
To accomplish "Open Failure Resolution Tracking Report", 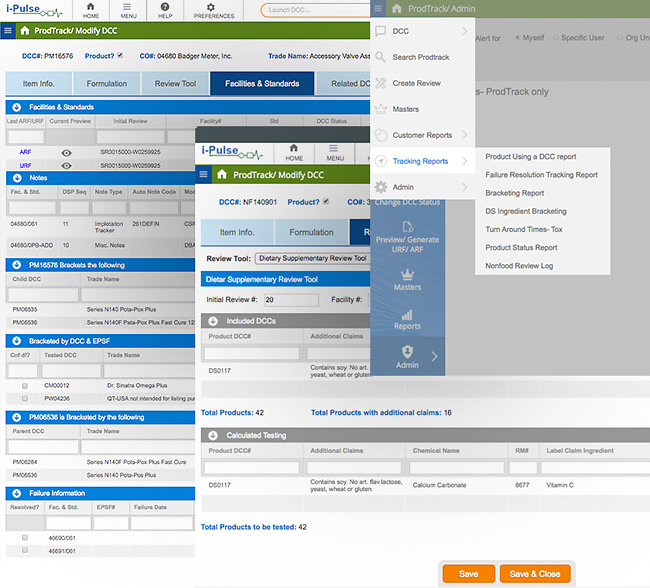I will click(541, 175).
